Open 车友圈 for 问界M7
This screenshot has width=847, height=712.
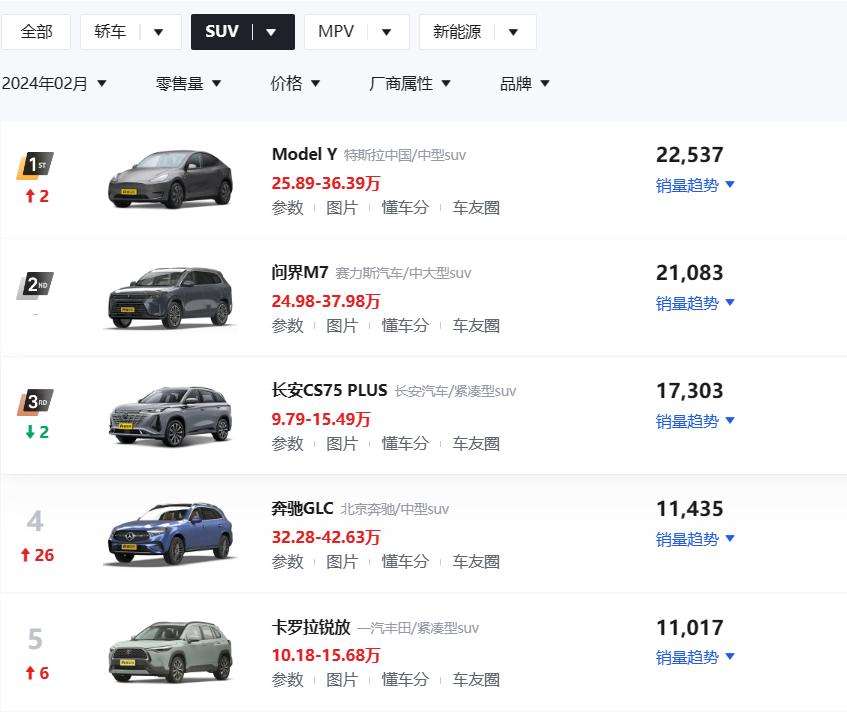tap(476, 326)
